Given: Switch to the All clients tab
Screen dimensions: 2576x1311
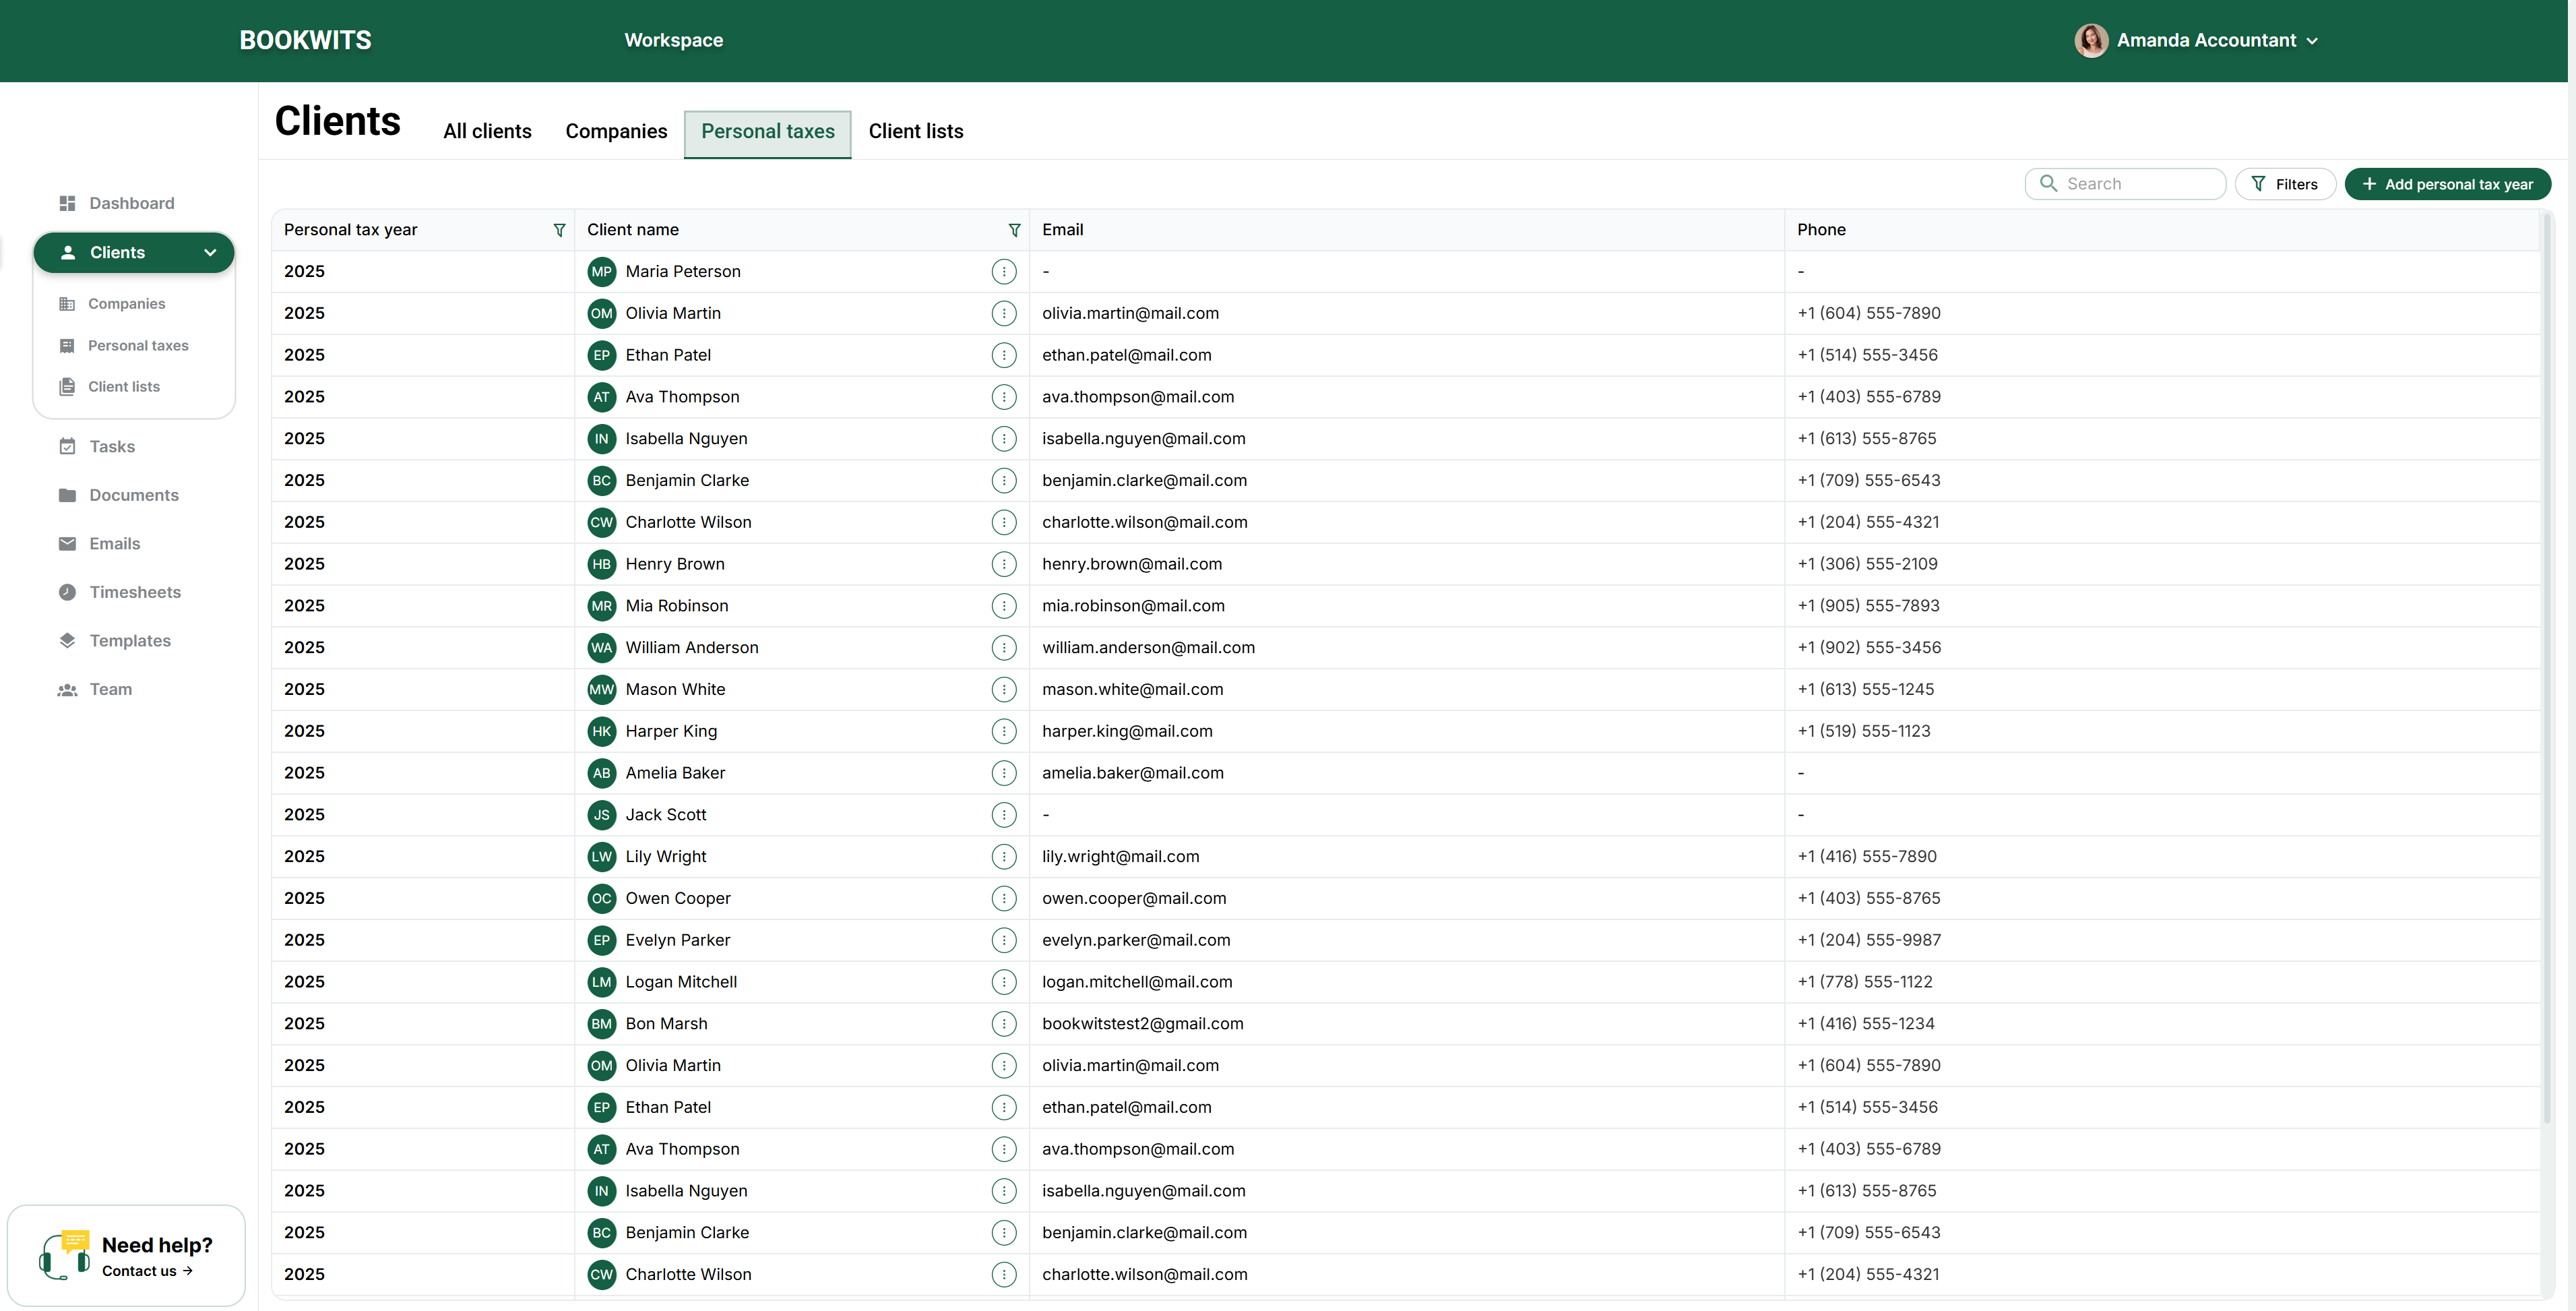Looking at the screenshot, I should coord(487,132).
